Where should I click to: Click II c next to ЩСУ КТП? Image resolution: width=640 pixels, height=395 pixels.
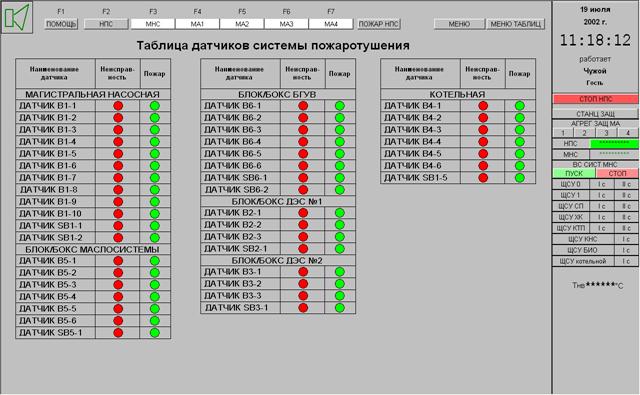pos(626,229)
